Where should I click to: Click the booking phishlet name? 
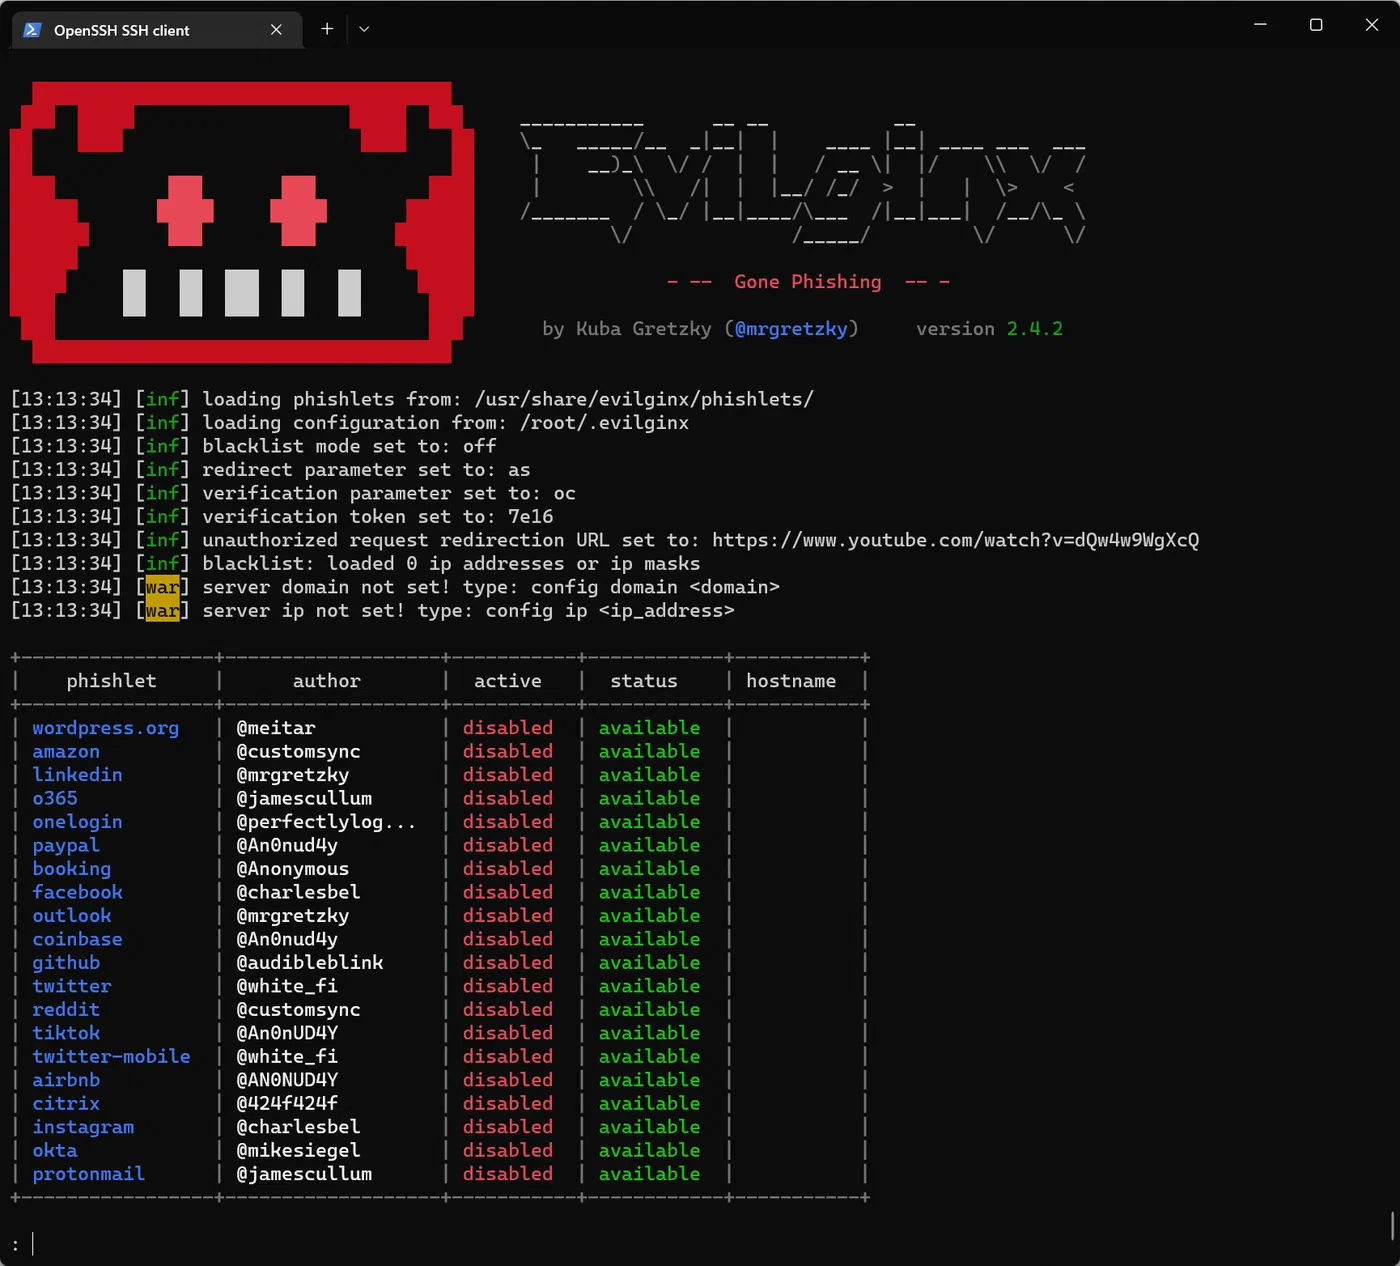[72, 869]
